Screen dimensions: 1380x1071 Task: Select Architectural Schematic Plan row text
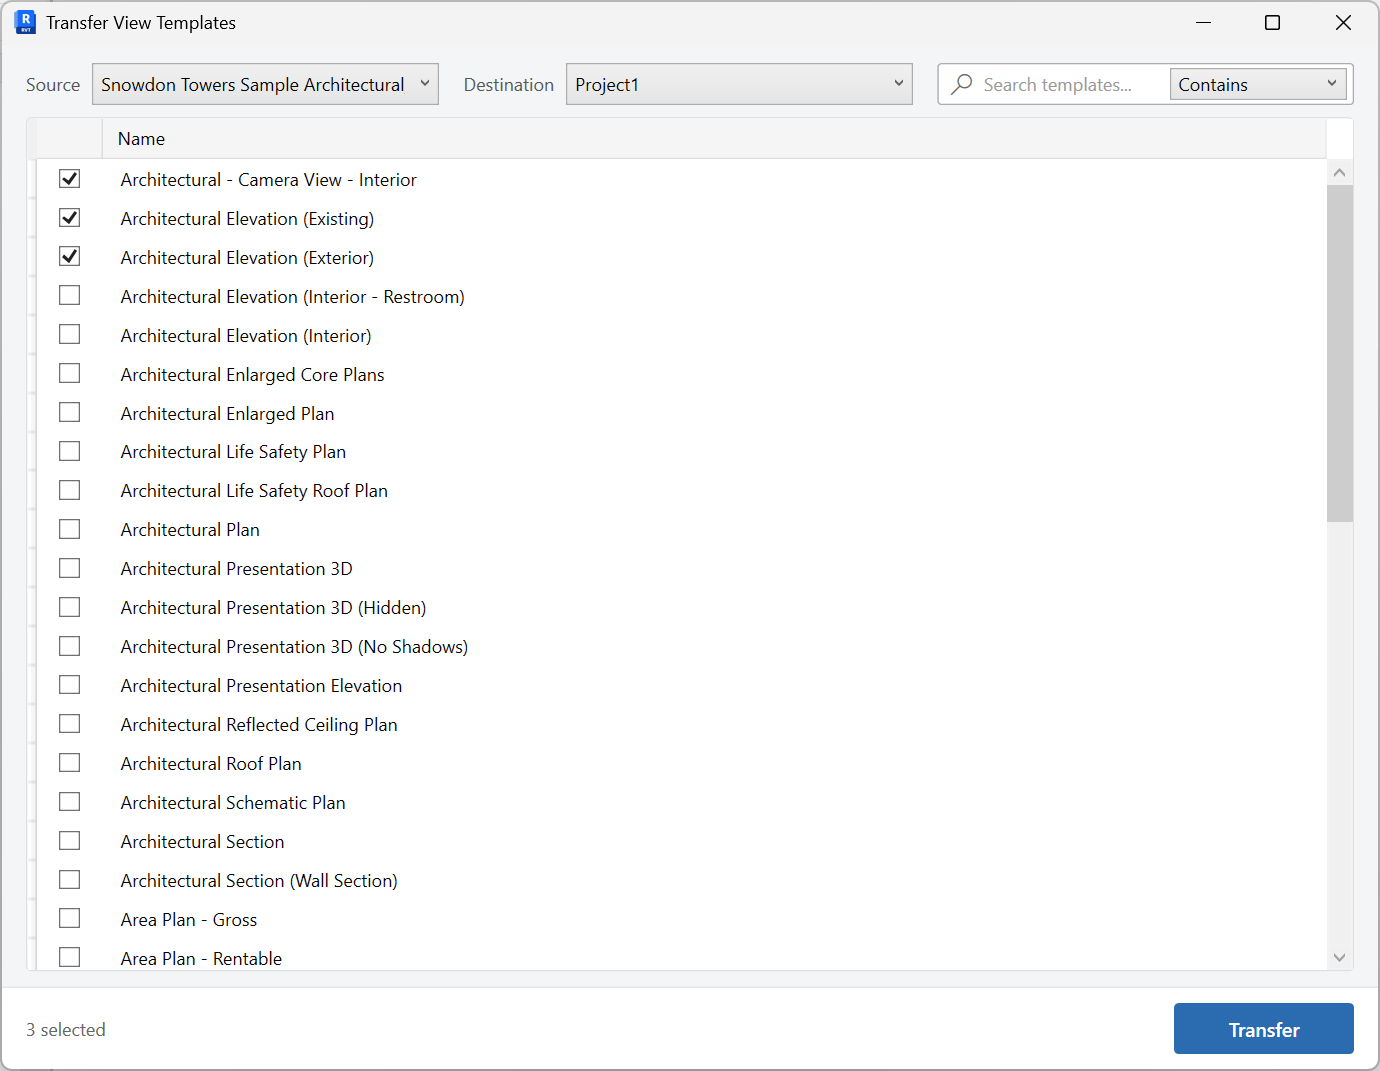(233, 803)
